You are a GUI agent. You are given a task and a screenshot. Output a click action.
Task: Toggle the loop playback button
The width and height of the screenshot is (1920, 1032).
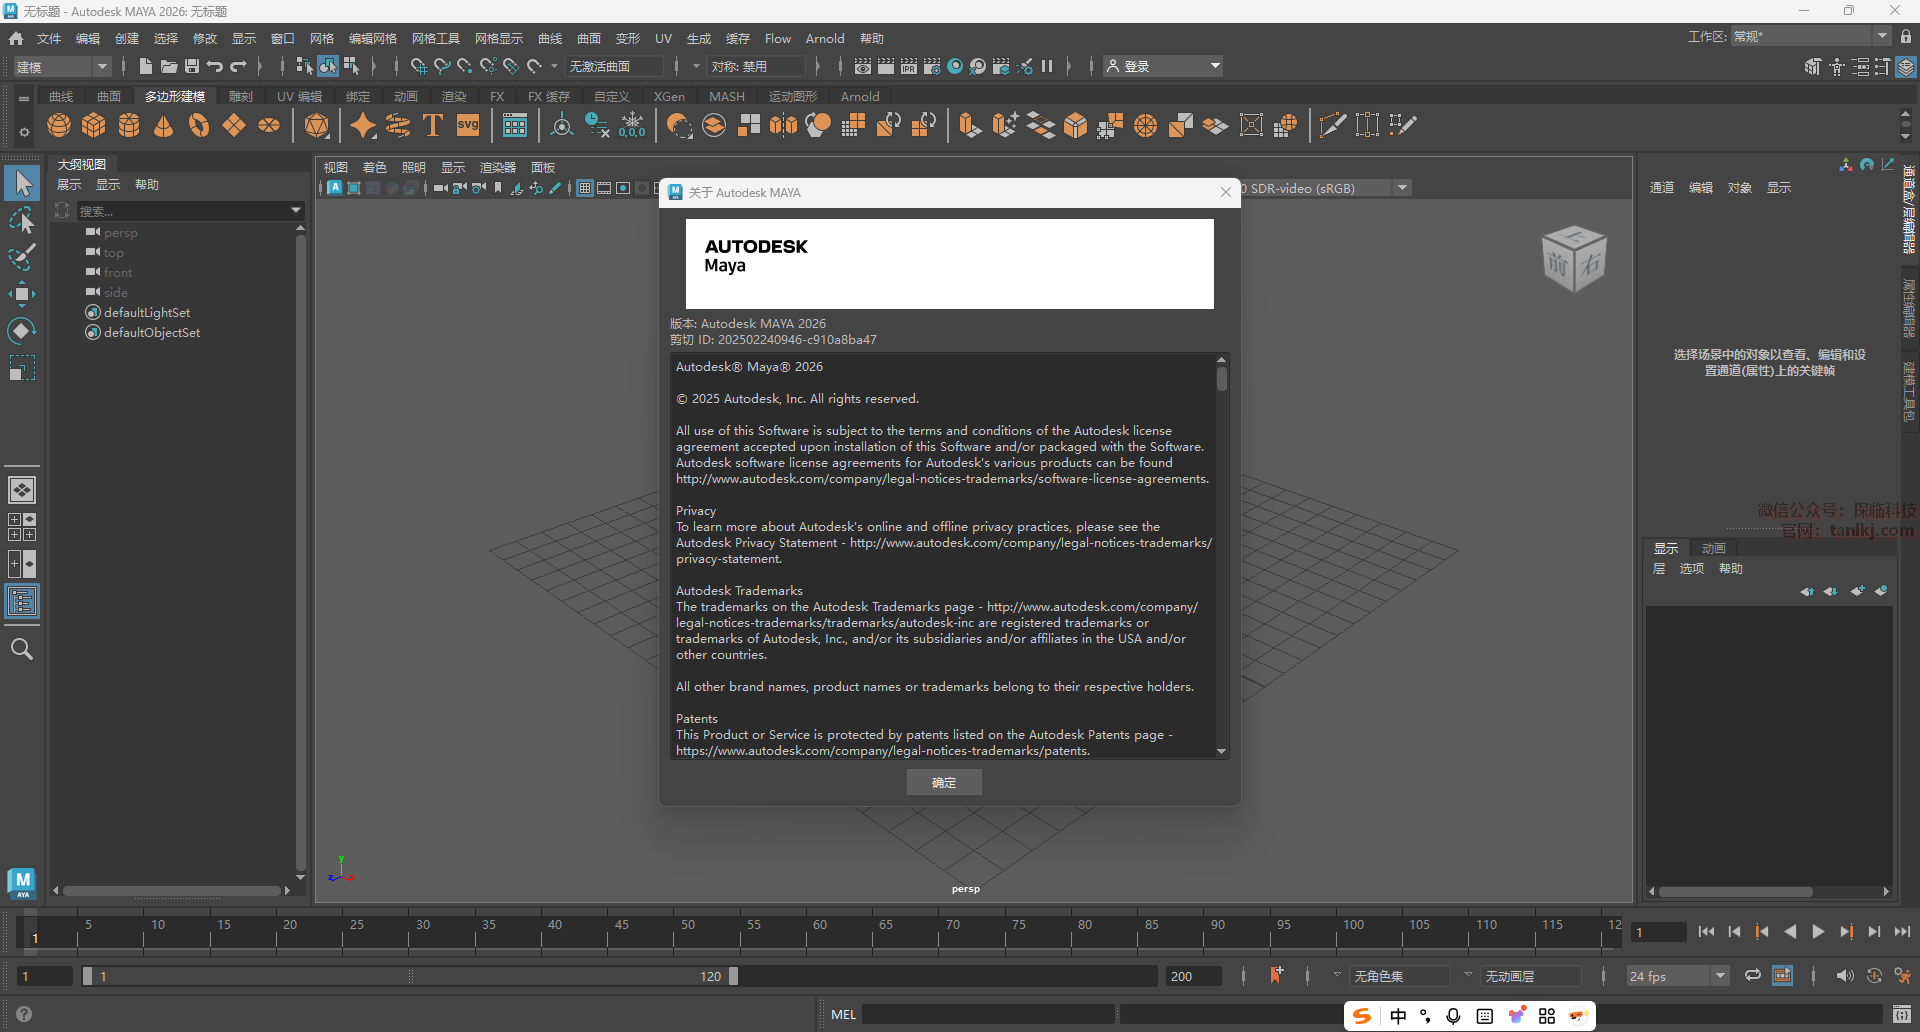click(1753, 976)
